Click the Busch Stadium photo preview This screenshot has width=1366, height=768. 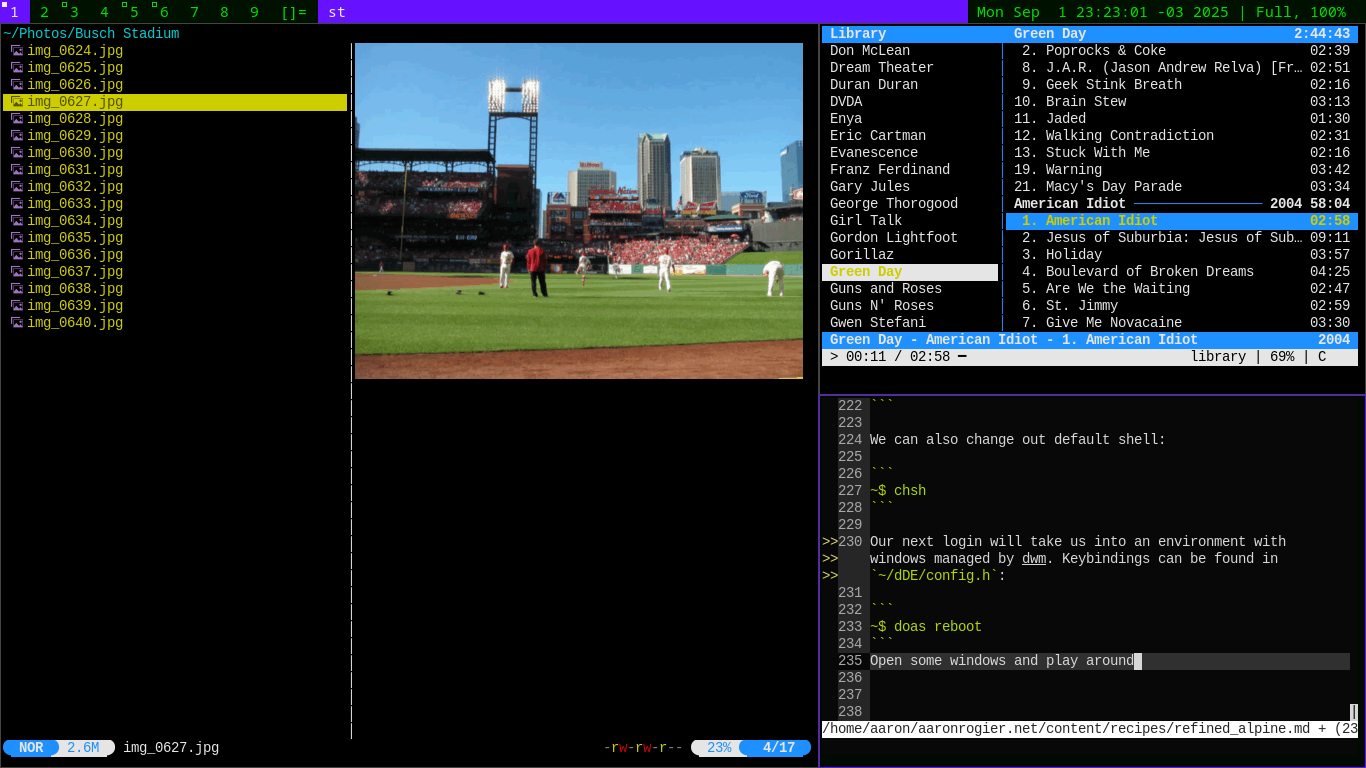pos(579,211)
